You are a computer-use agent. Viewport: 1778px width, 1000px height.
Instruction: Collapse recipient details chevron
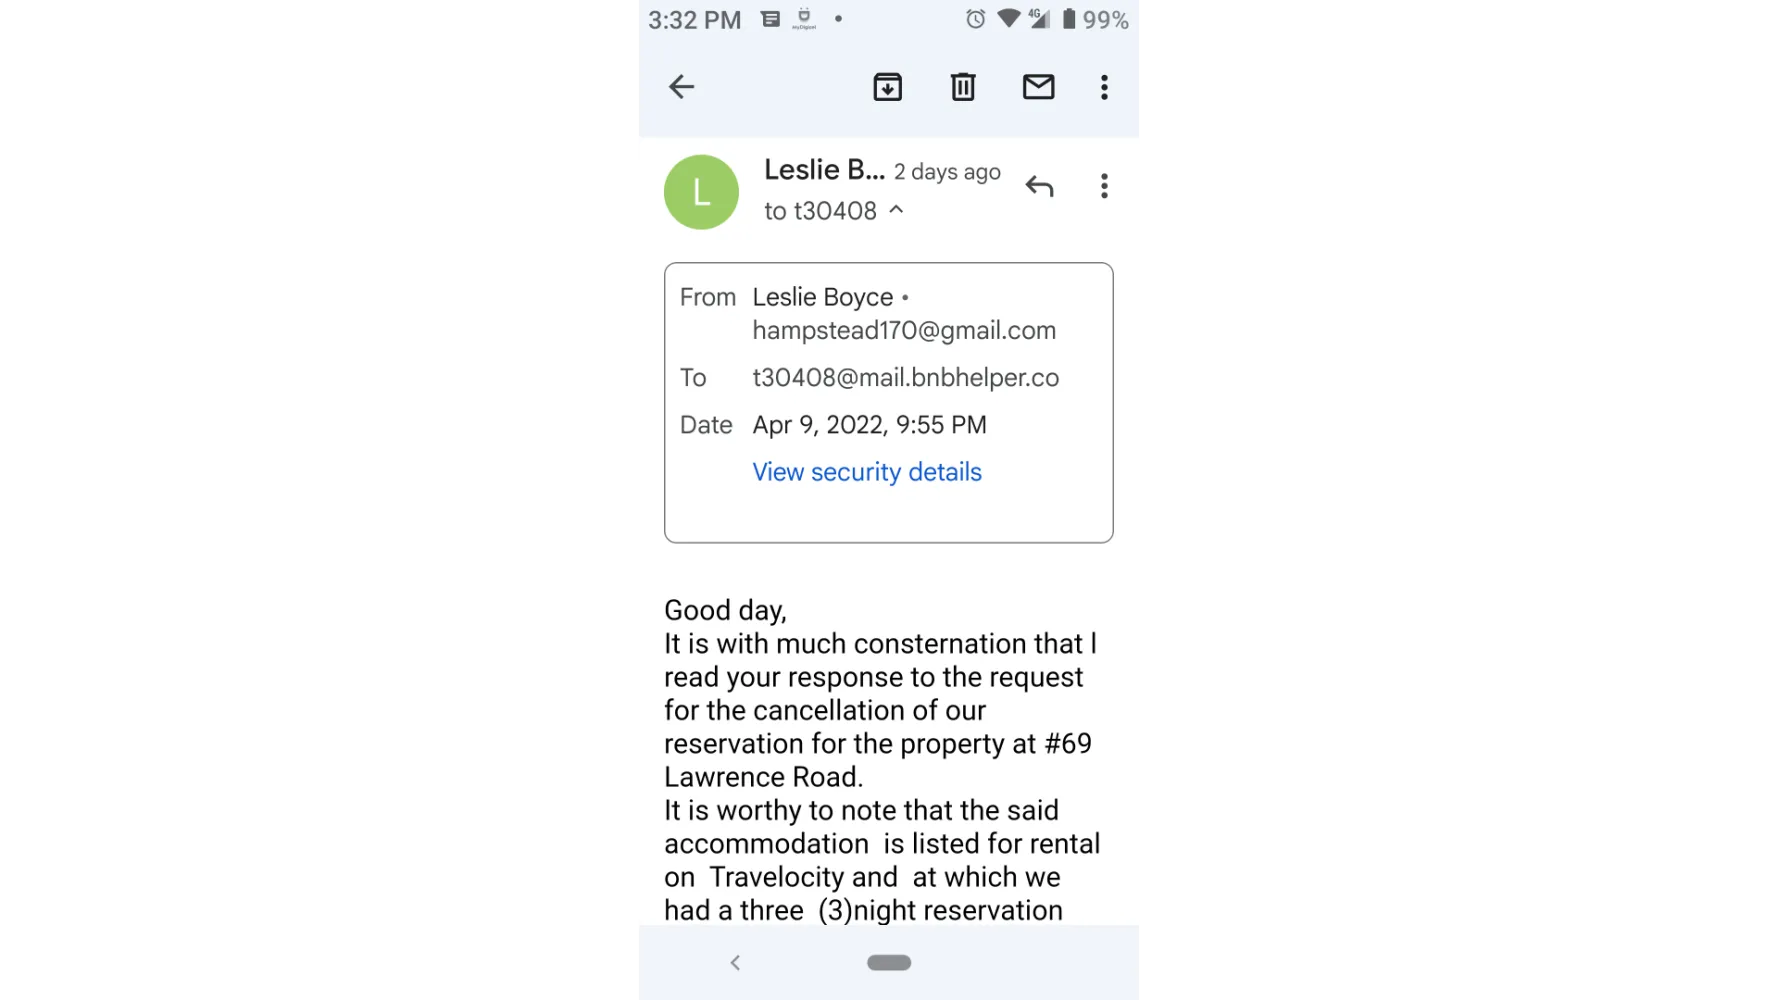coord(897,210)
